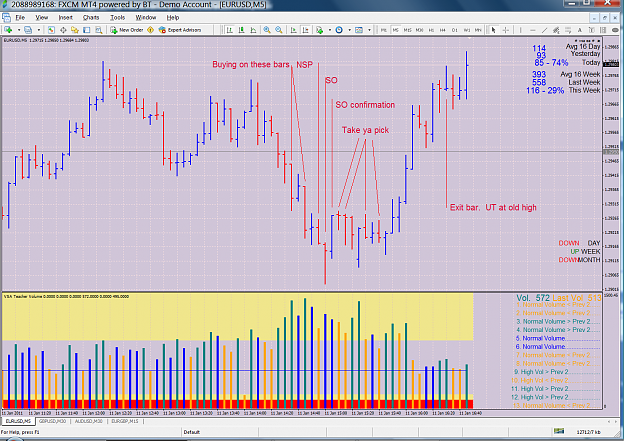Click the 'Default' profile in status bar
625x441 pixels.
click(x=192, y=432)
